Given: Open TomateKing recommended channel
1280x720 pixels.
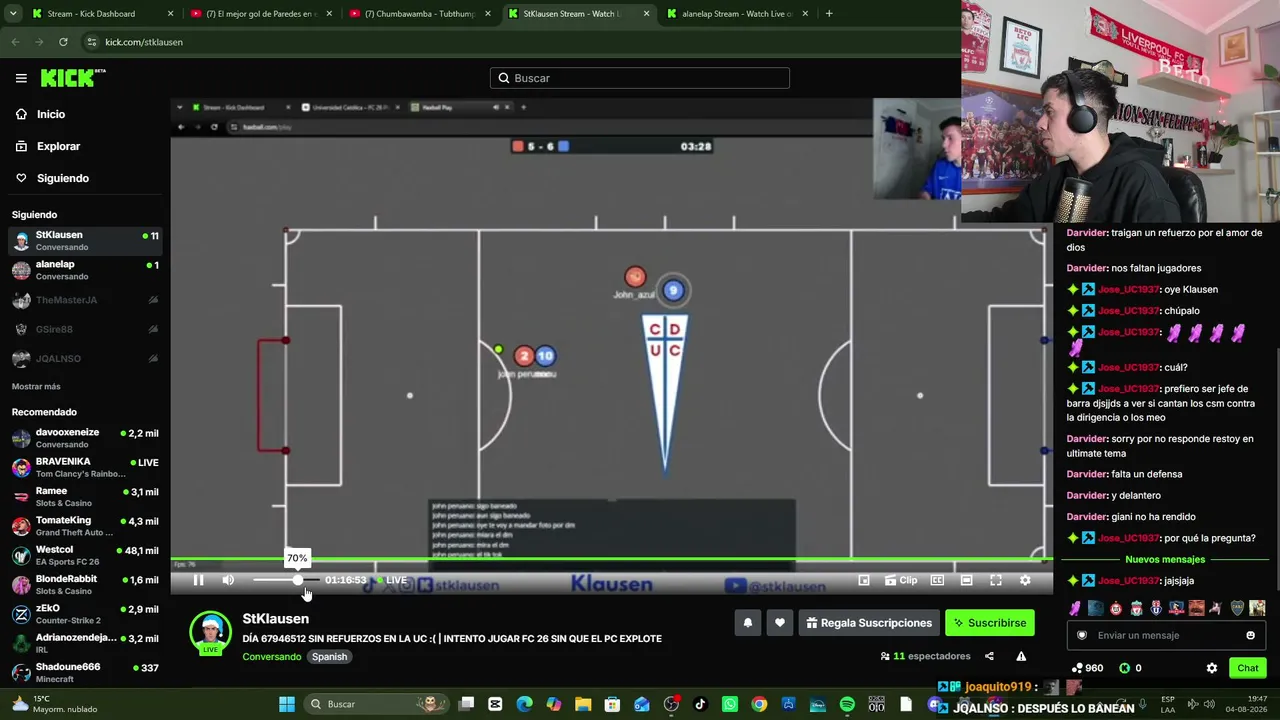Looking at the screenshot, I should [84, 526].
